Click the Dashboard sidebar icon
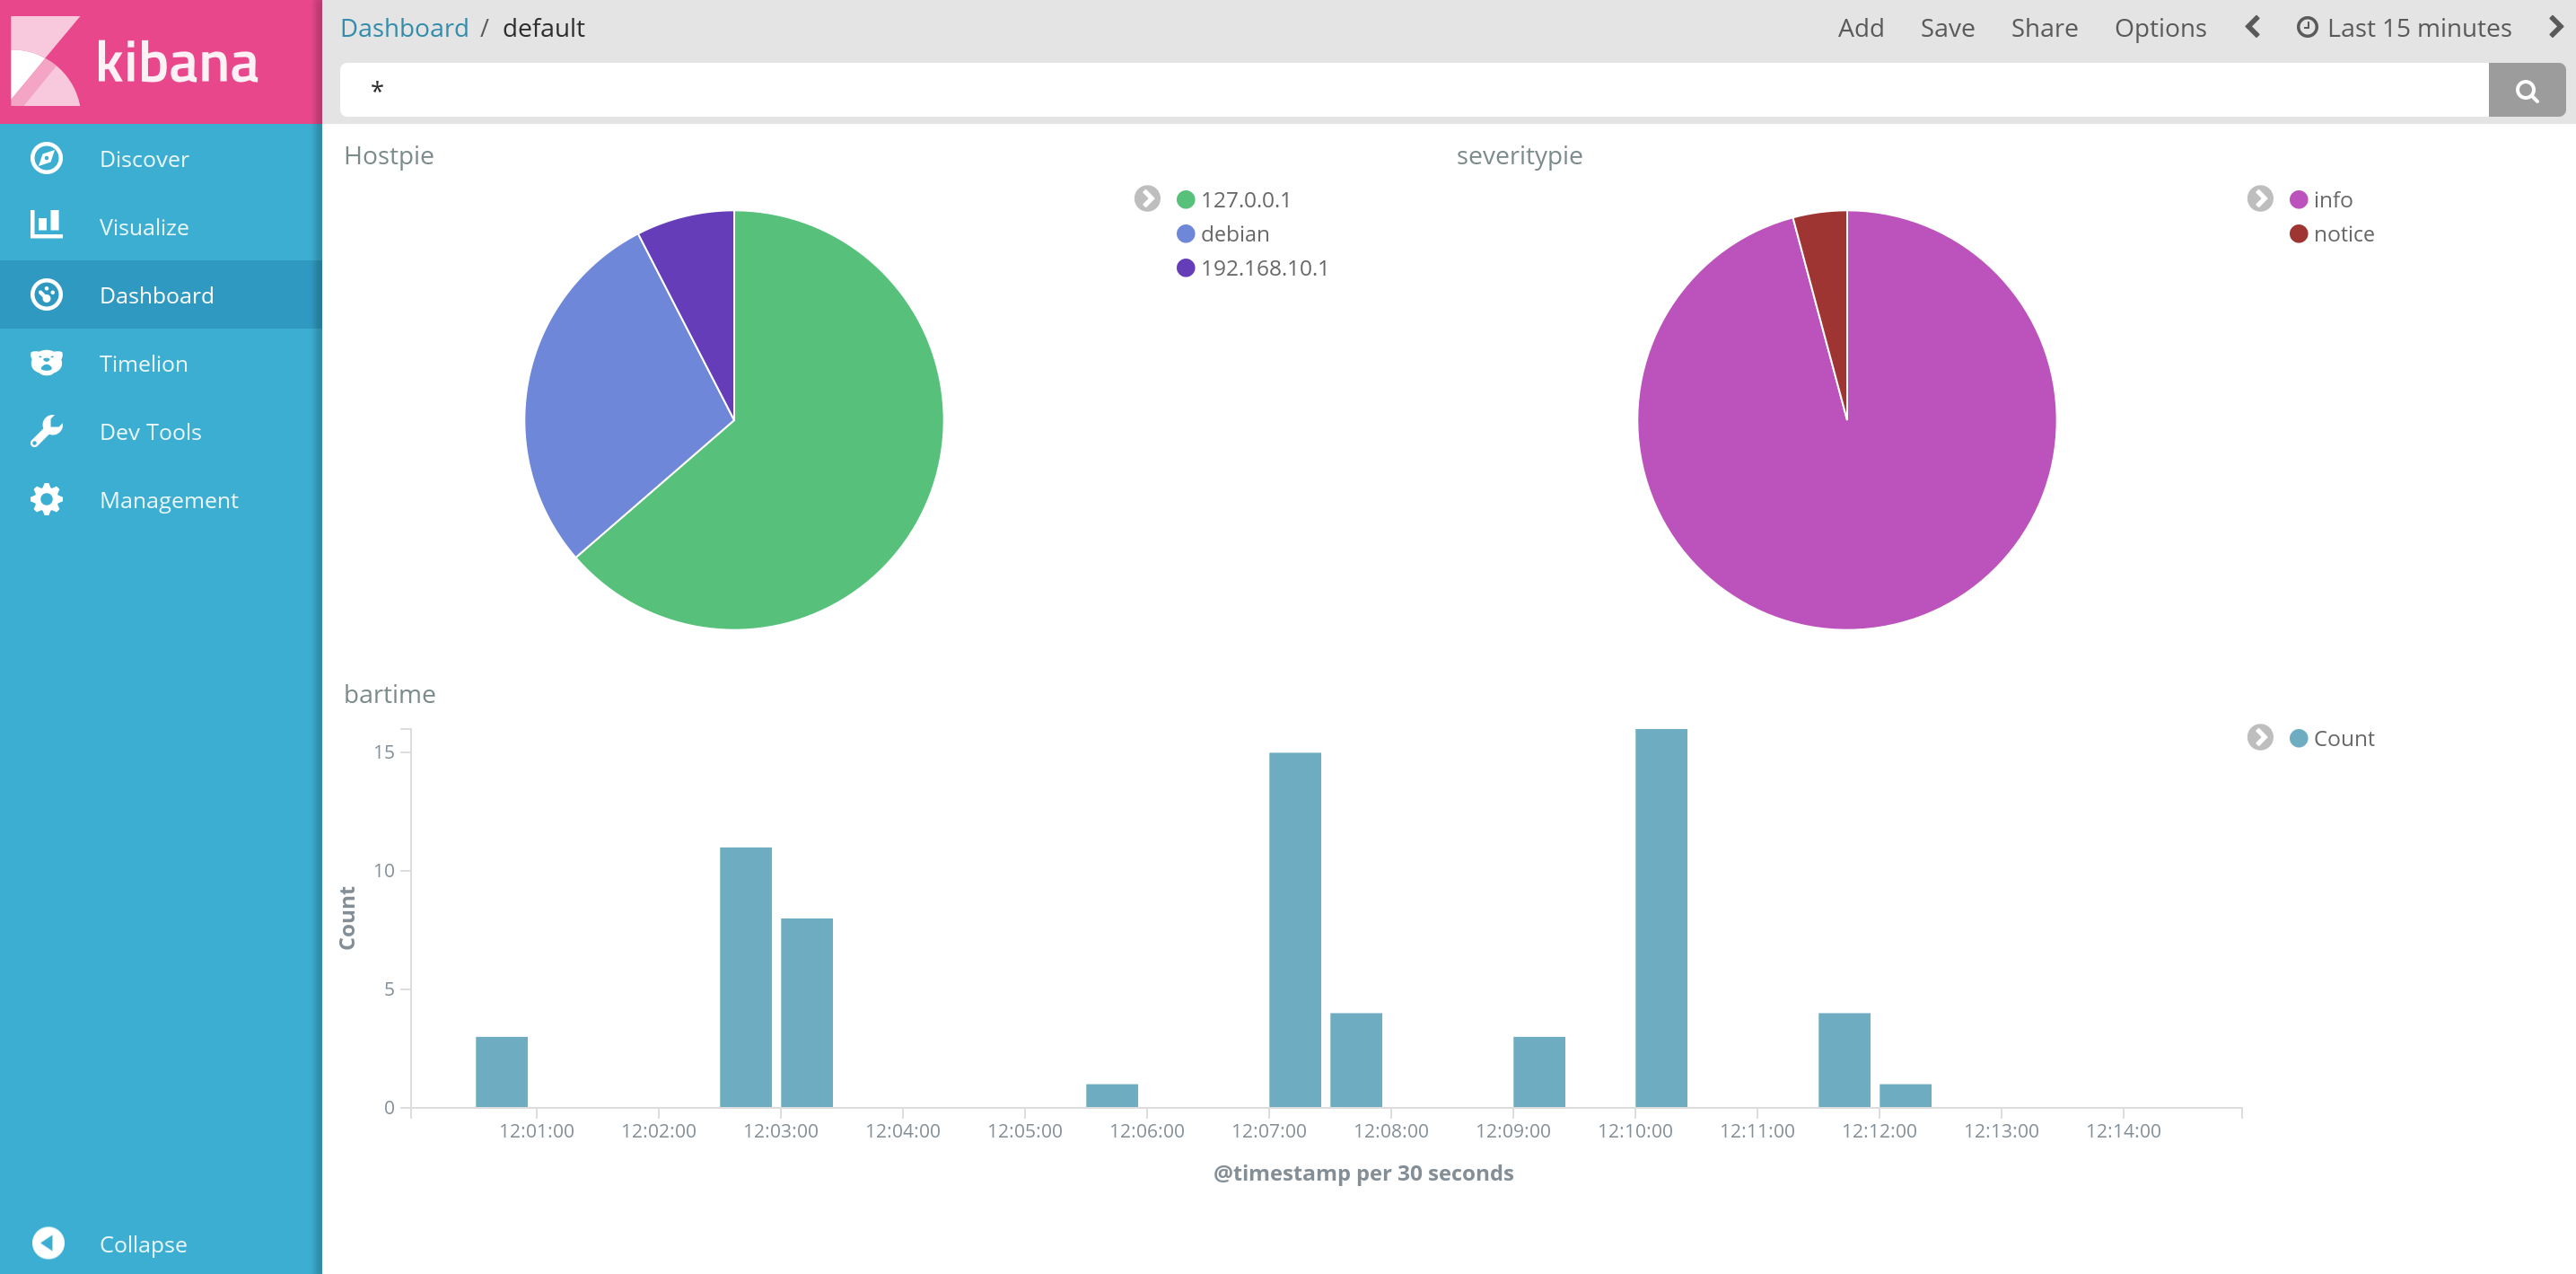 (46, 295)
